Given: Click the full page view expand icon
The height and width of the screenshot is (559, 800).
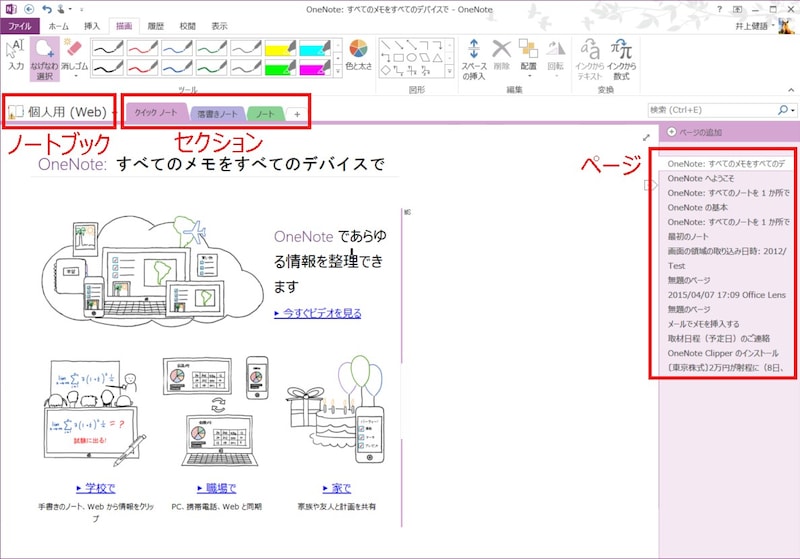Looking at the screenshot, I should click(646, 137).
